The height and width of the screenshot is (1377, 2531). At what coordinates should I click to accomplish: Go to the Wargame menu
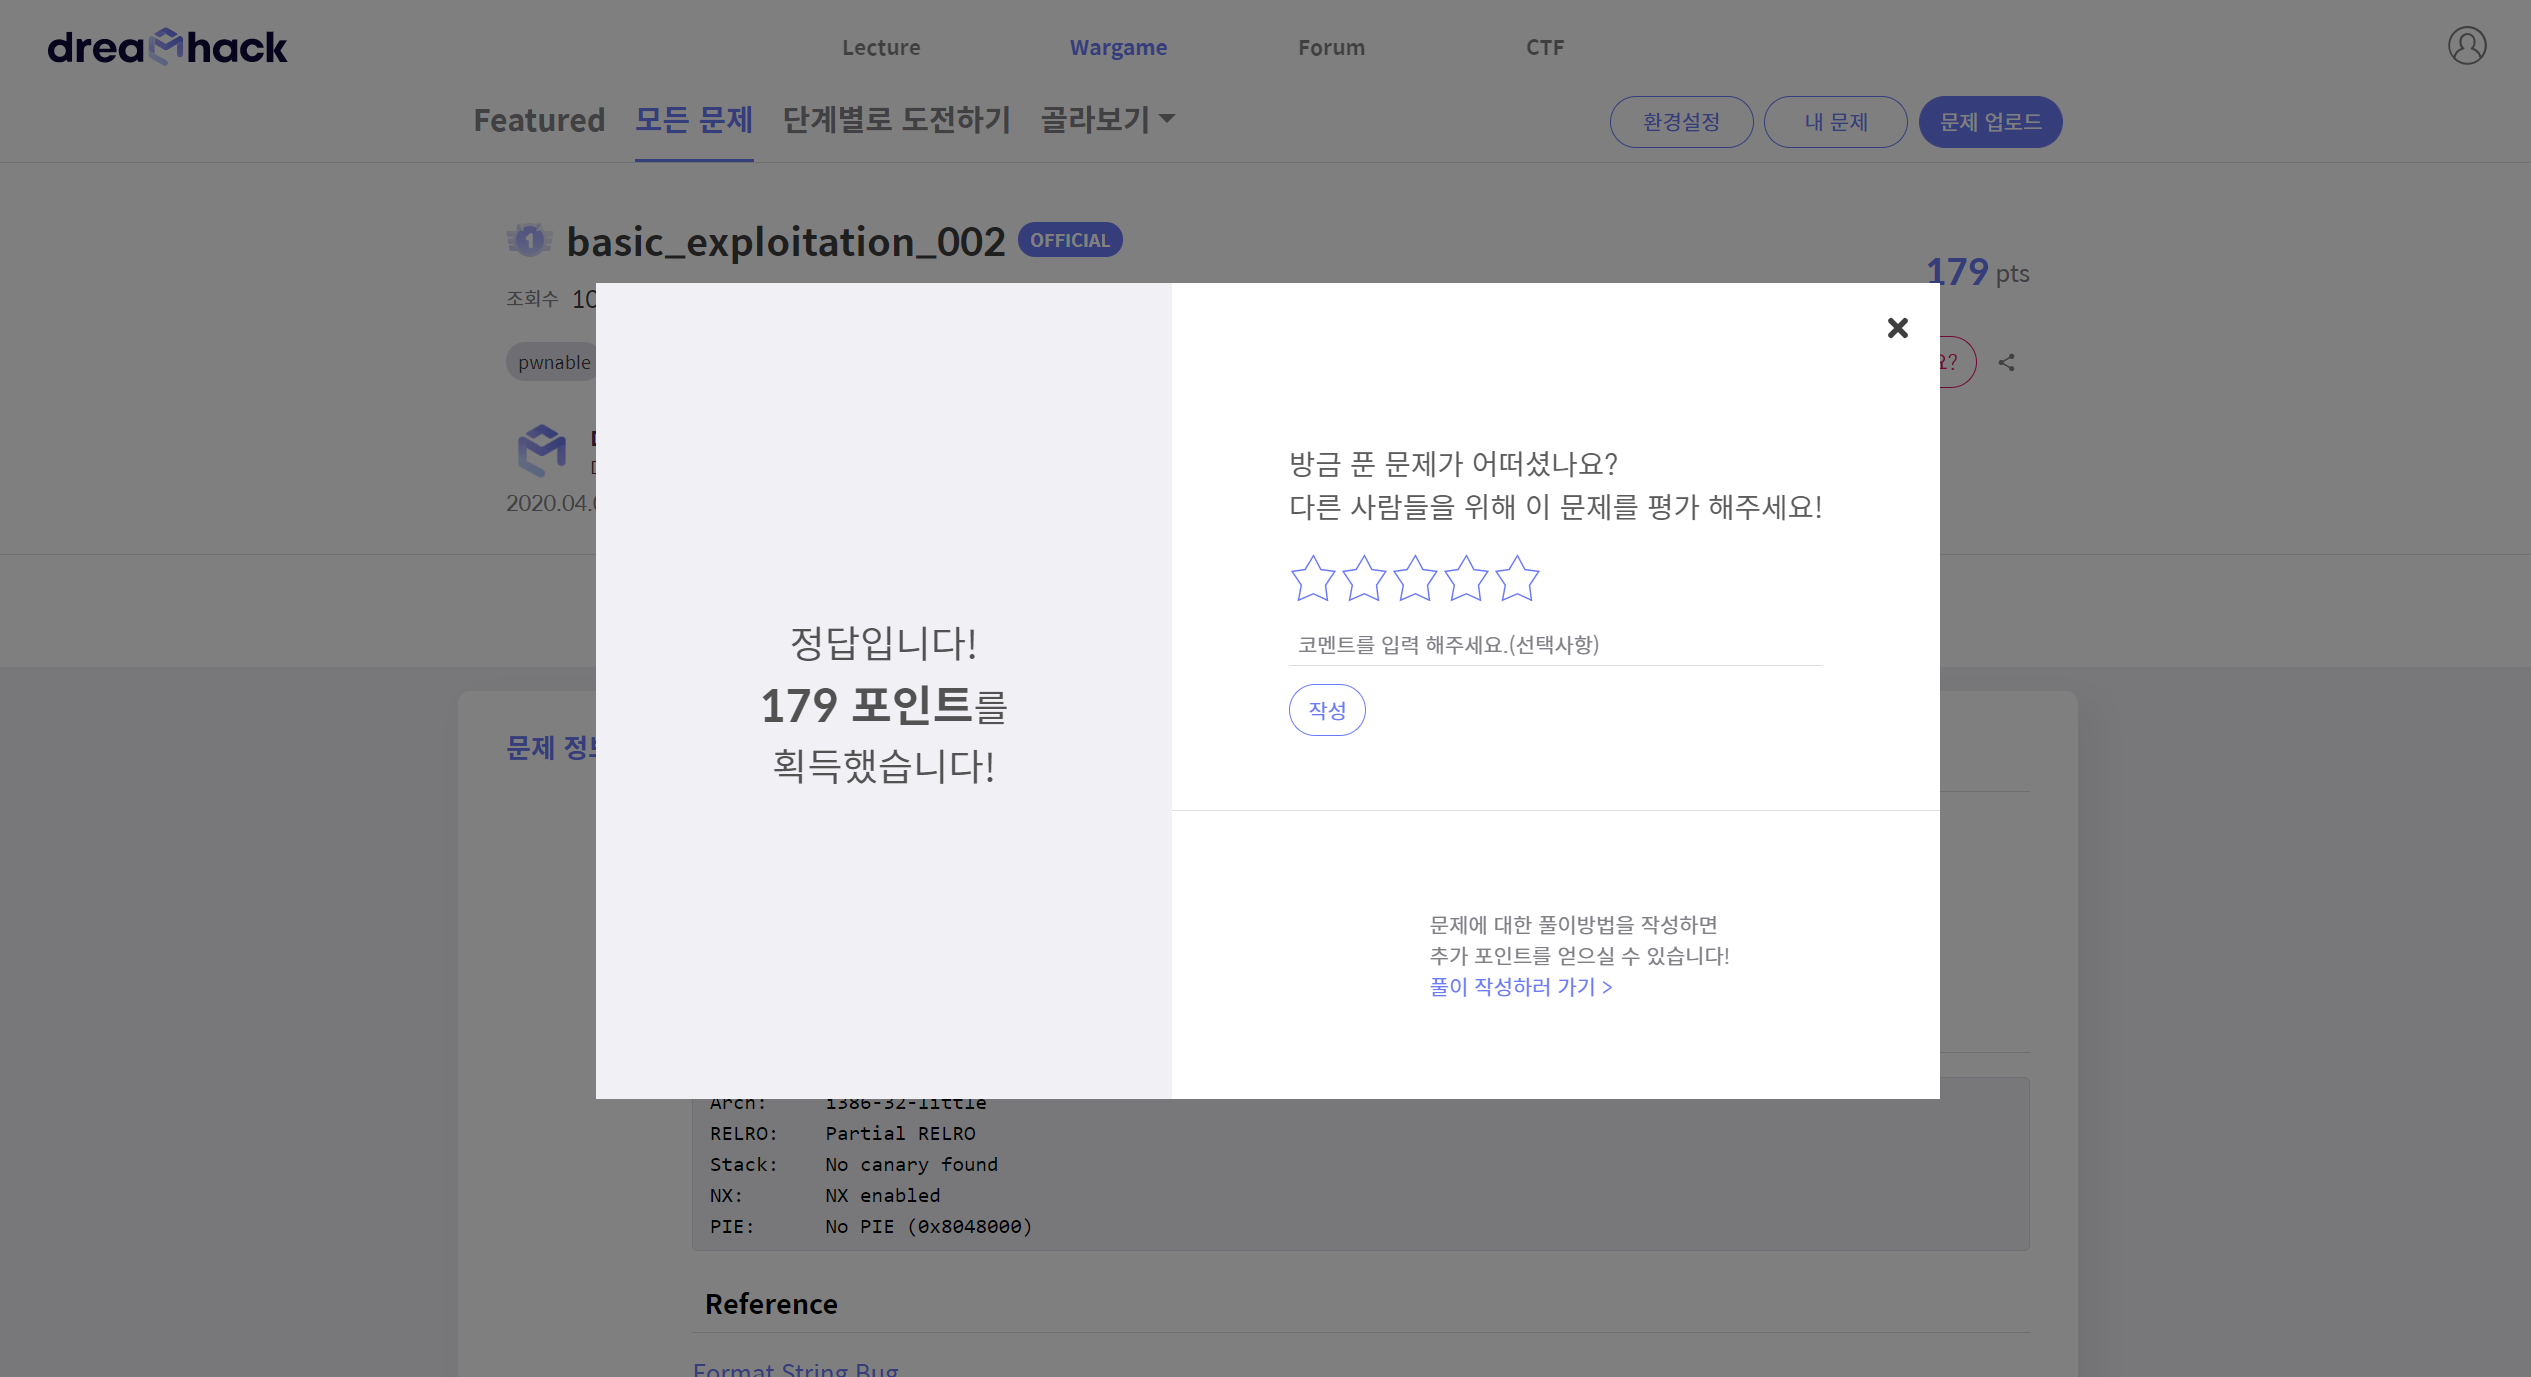(x=1117, y=48)
